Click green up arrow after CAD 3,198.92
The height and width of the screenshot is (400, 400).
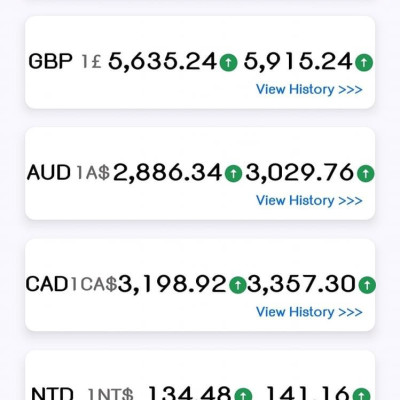pos(238,285)
